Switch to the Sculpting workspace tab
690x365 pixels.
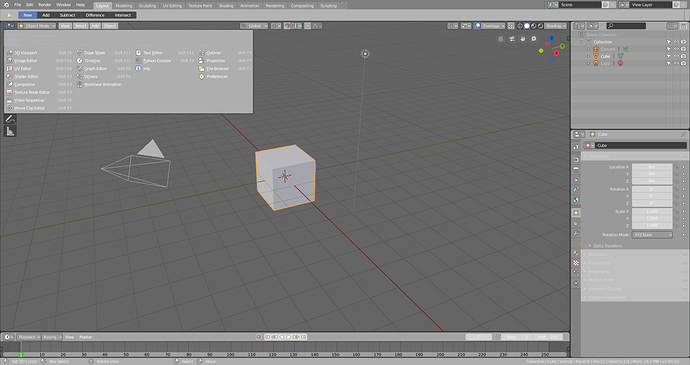147,6
